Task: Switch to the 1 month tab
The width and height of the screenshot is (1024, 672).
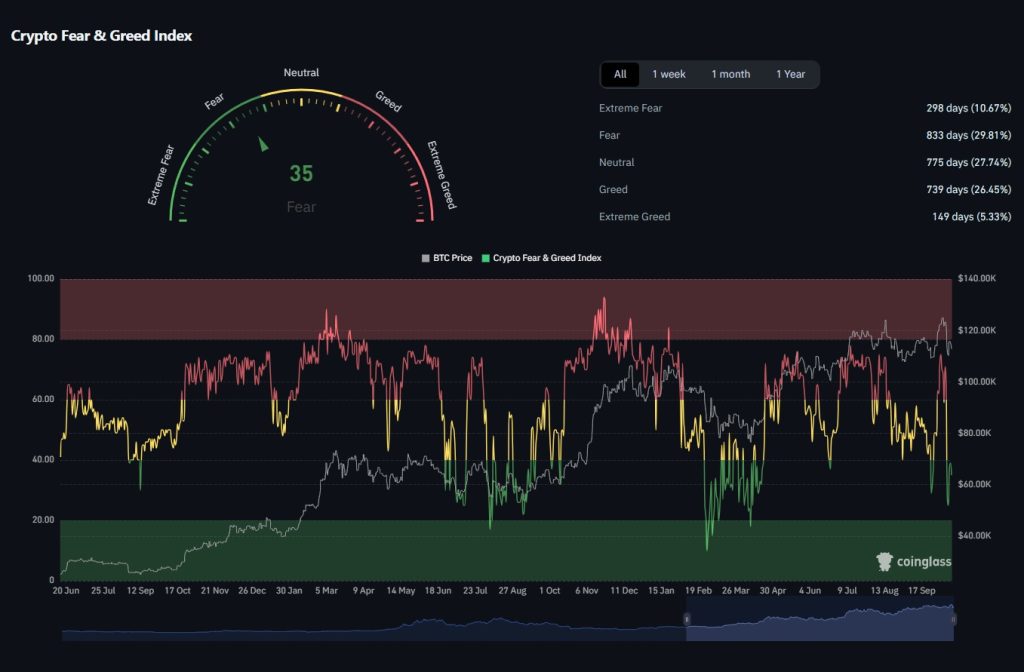Action: point(730,74)
